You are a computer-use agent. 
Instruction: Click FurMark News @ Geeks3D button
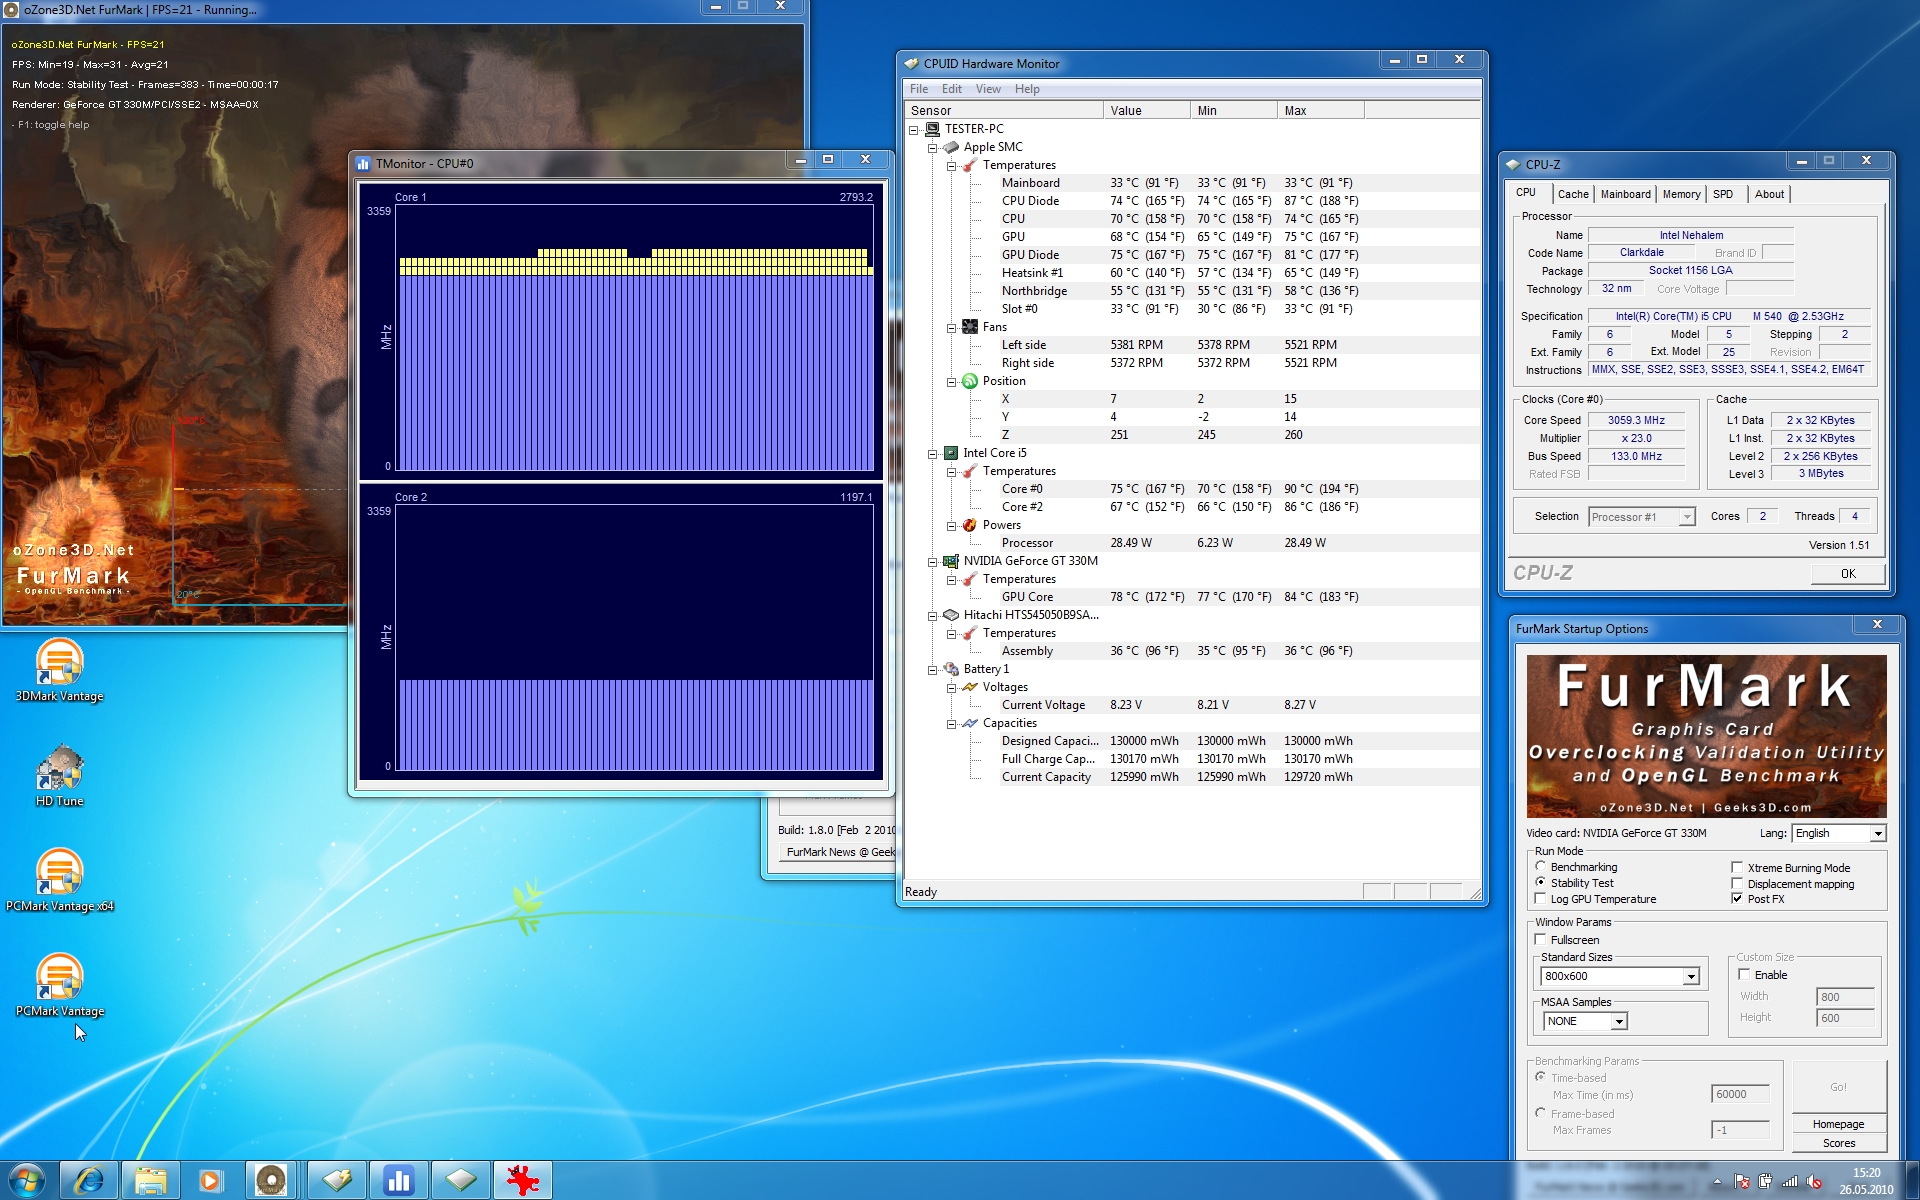point(839,852)
